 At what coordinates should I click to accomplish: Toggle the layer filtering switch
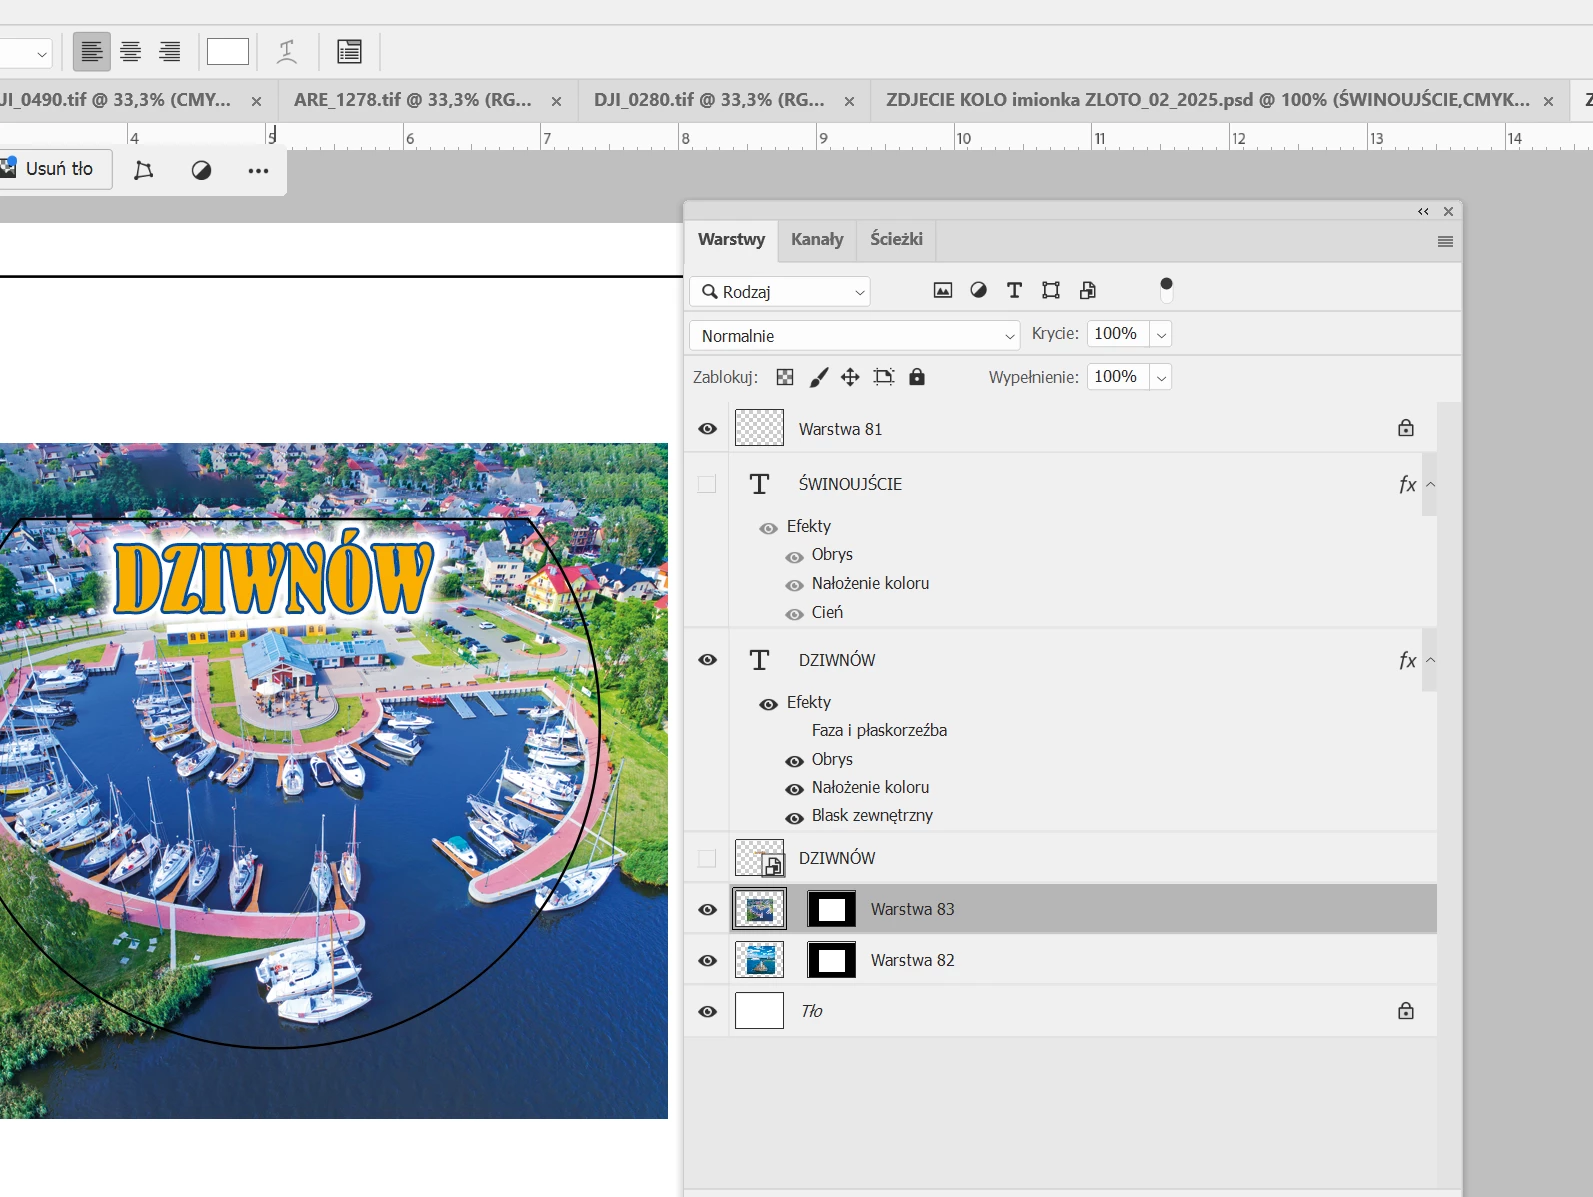(1166, 290)
